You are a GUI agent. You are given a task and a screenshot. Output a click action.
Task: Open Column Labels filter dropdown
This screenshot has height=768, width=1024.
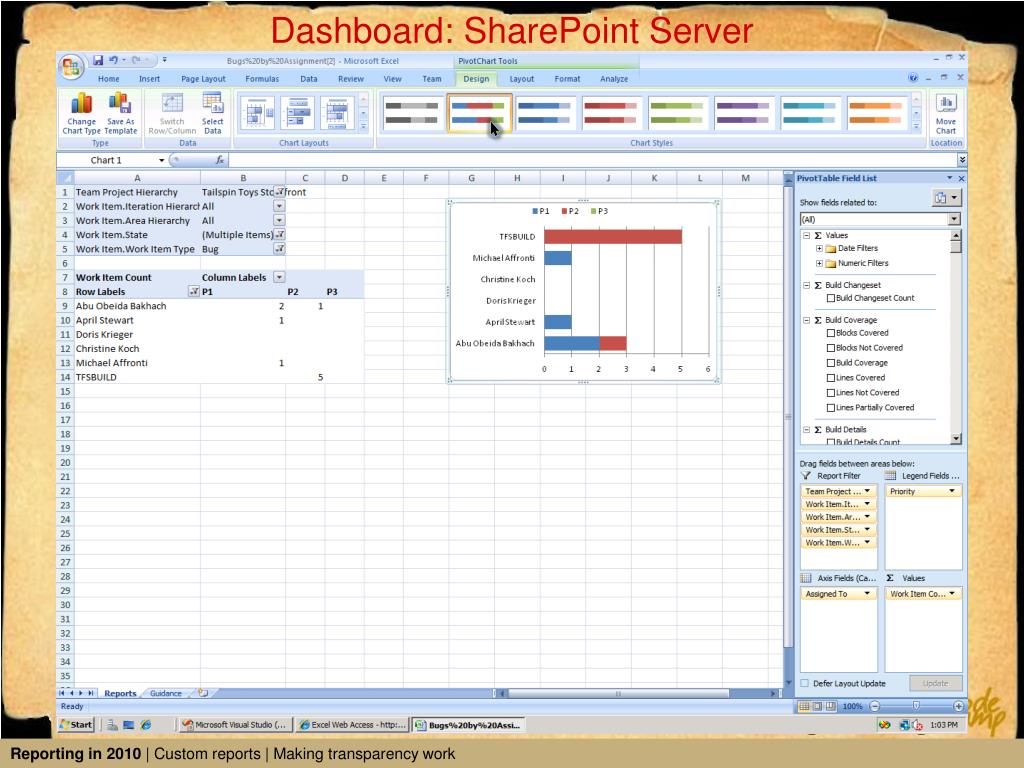(x=279, y=278)
